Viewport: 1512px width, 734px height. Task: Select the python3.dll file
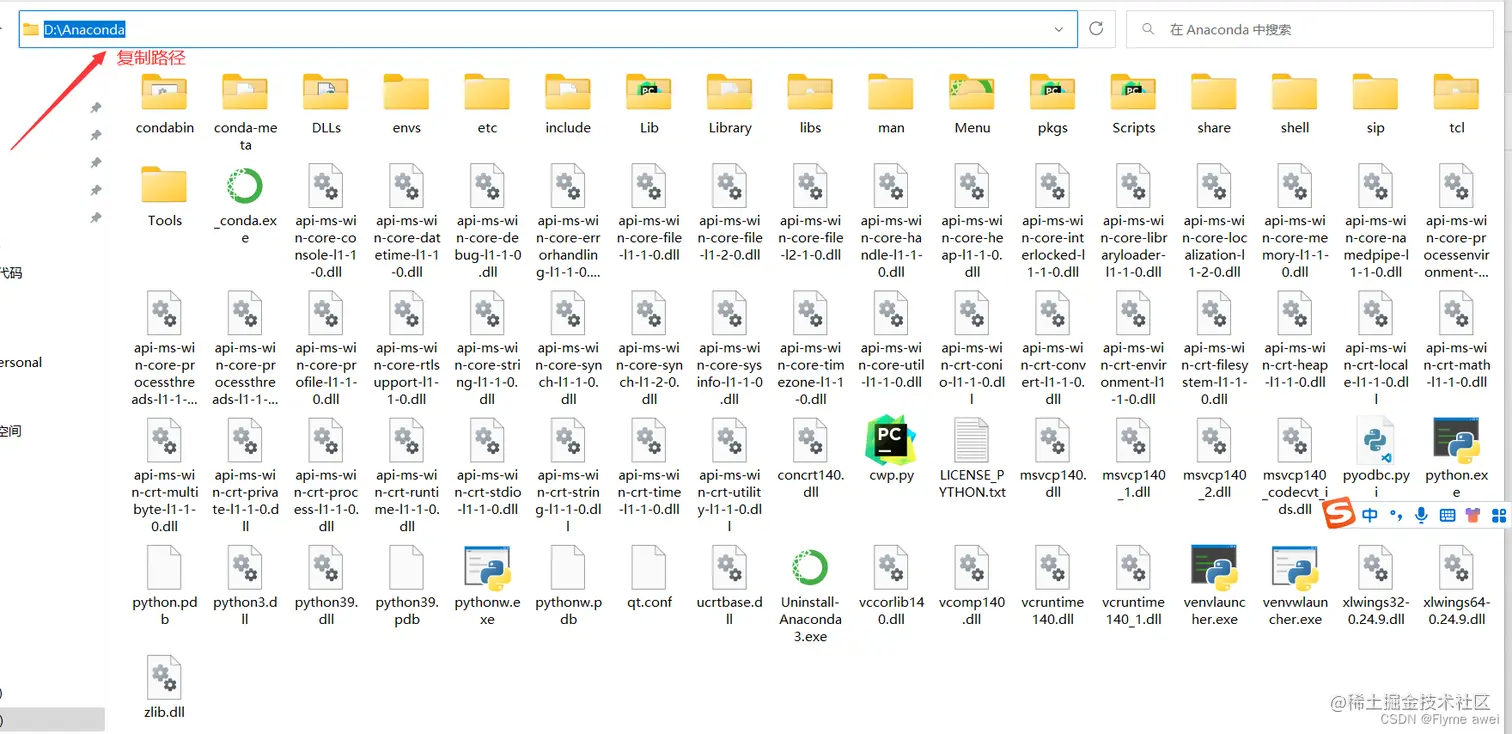[245, 586]
